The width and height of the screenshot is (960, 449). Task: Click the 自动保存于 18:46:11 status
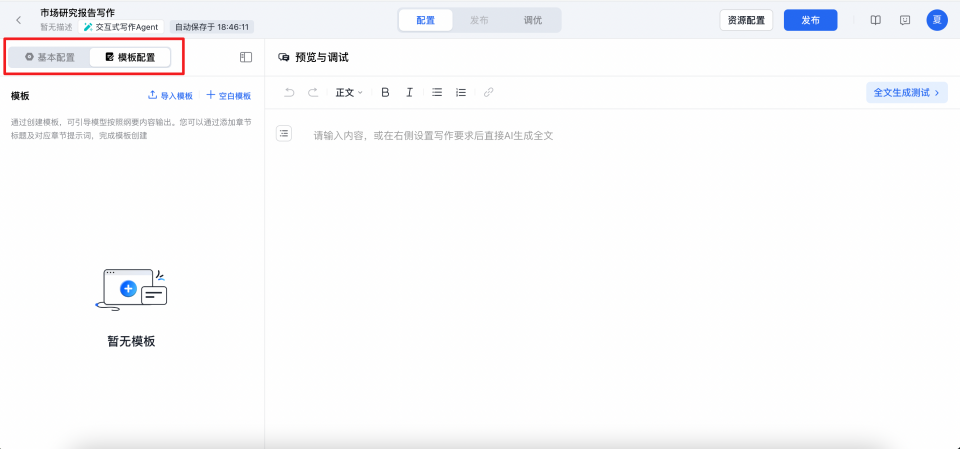(x=212, y=27)
